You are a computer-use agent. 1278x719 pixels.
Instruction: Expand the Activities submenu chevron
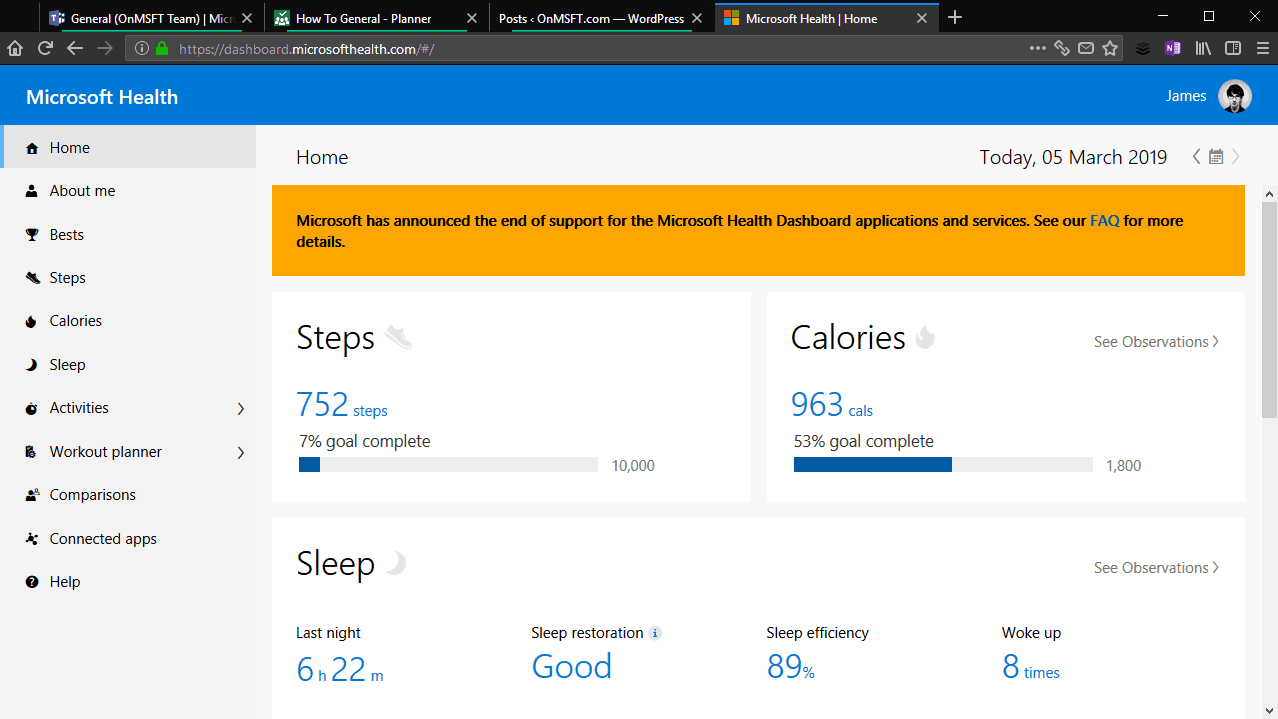(x=241, y=408)
